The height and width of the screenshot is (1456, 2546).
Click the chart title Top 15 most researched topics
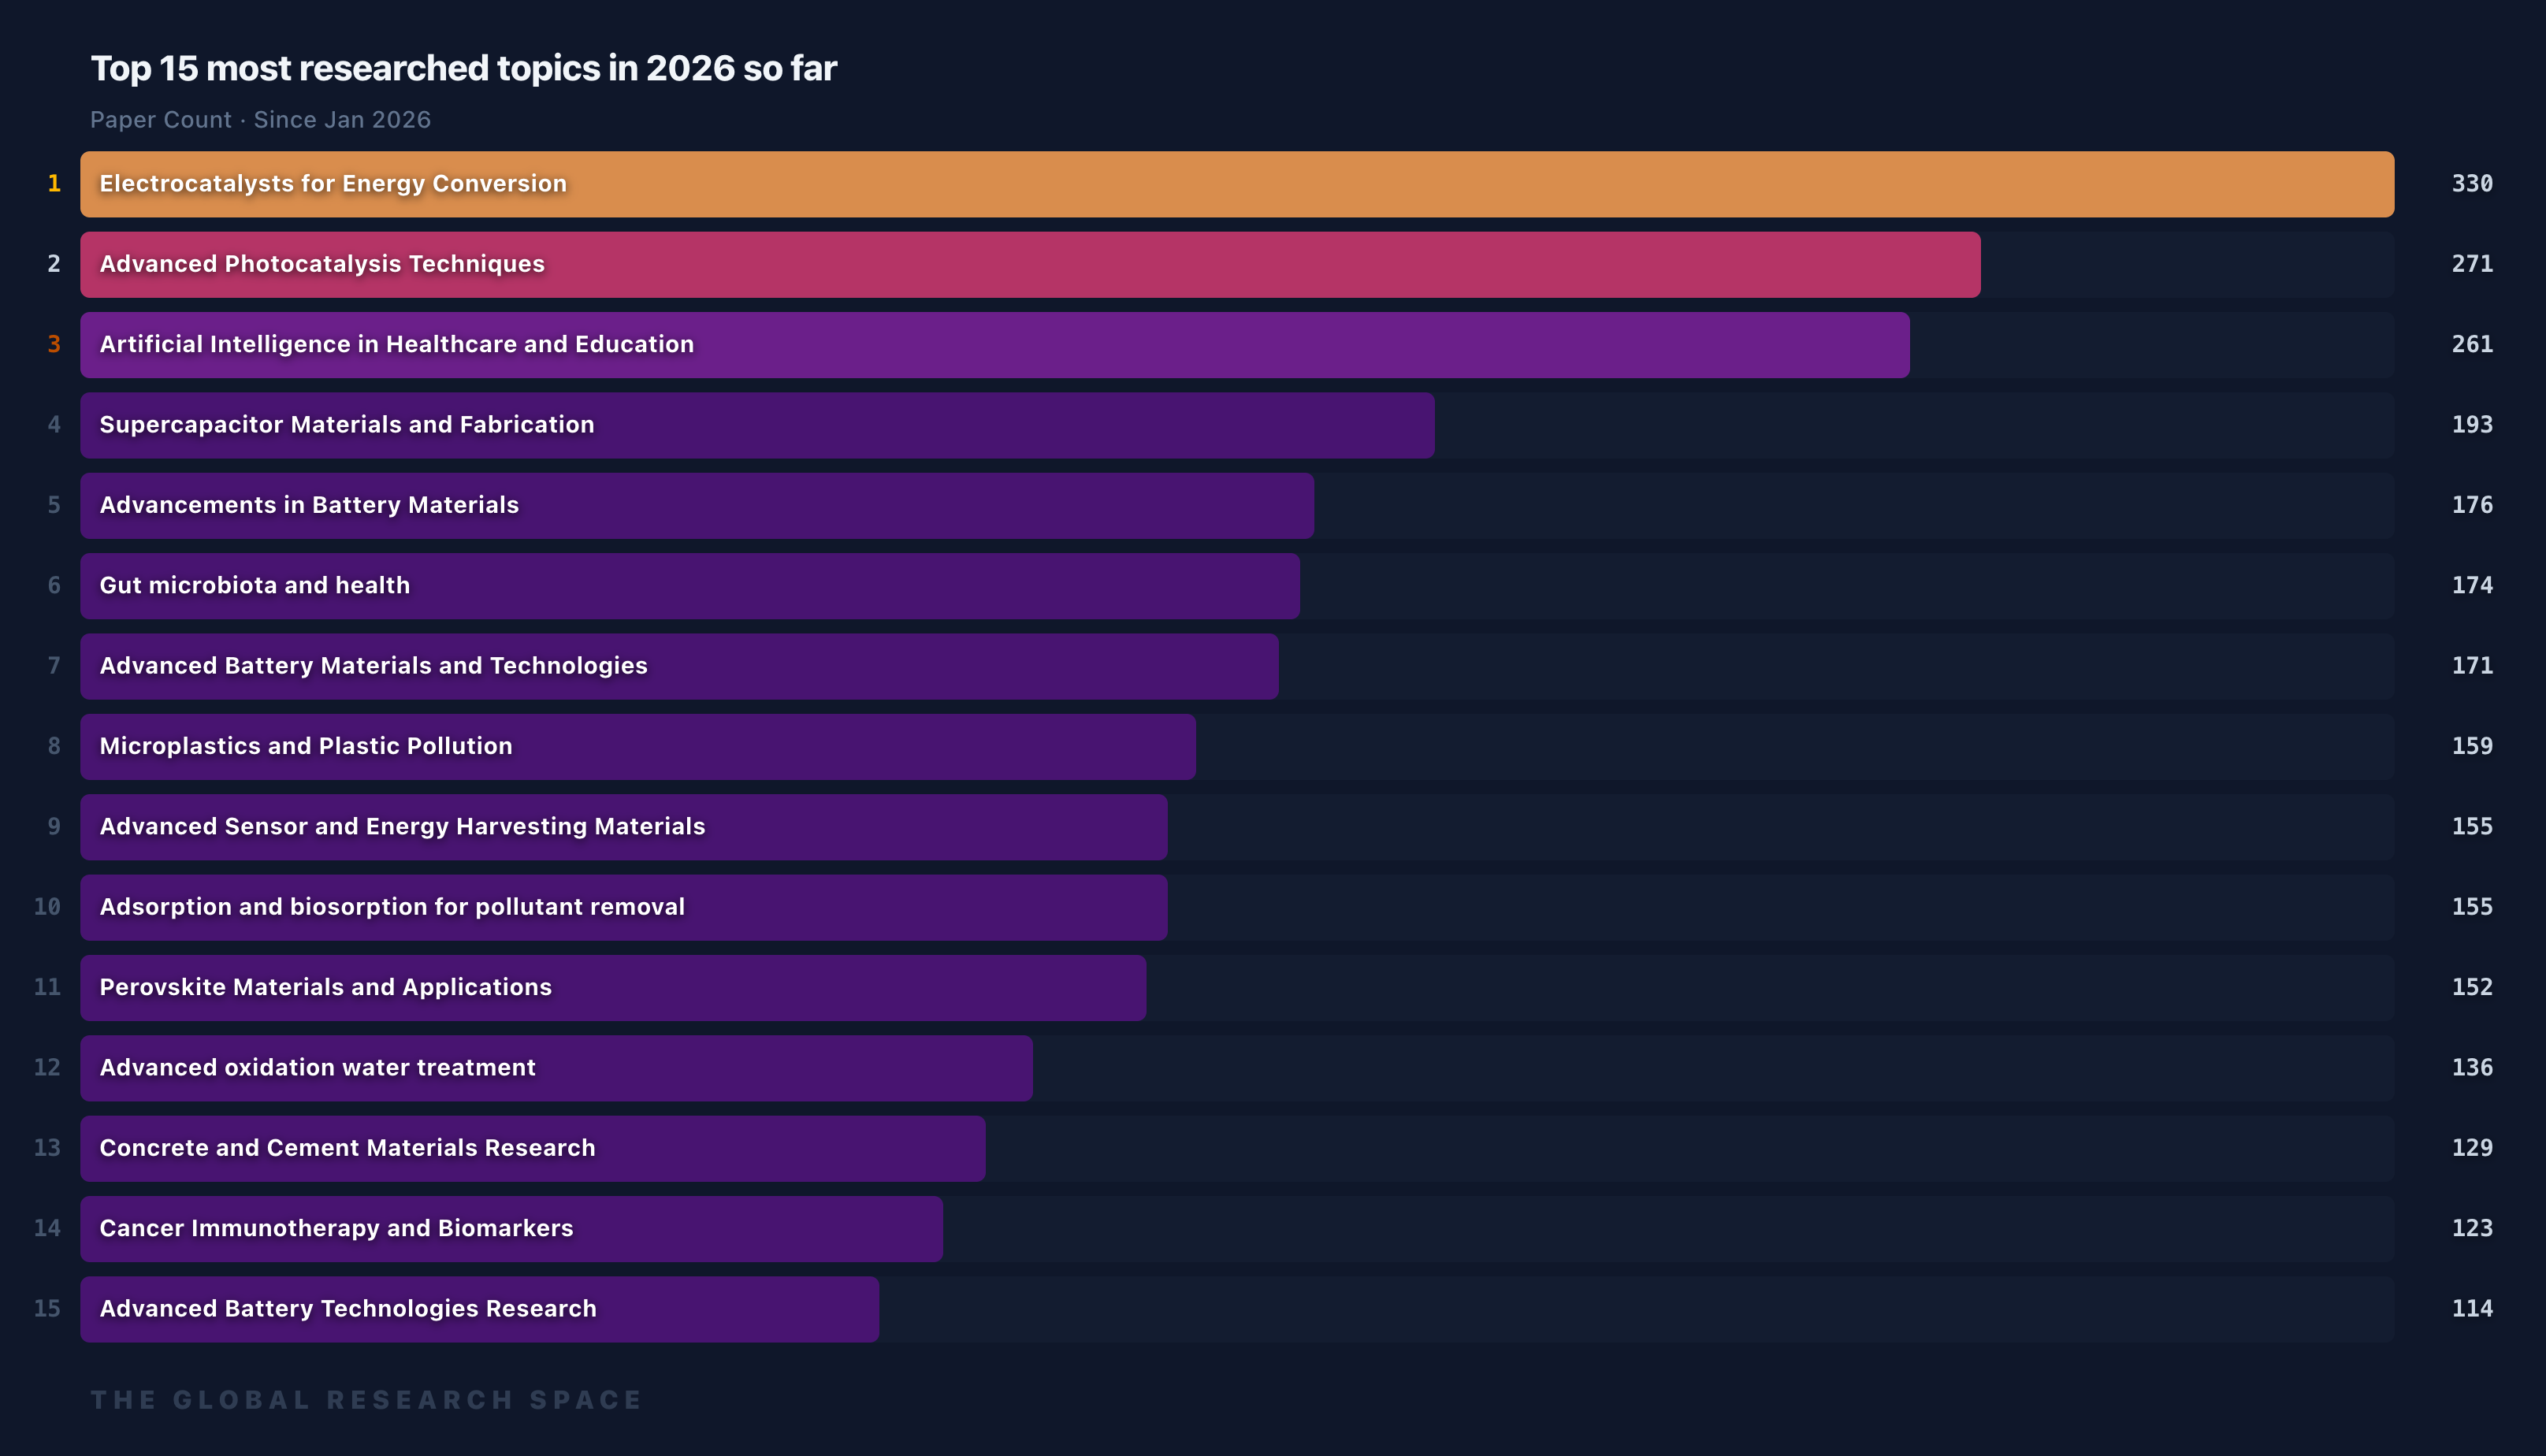pos(463,68)
